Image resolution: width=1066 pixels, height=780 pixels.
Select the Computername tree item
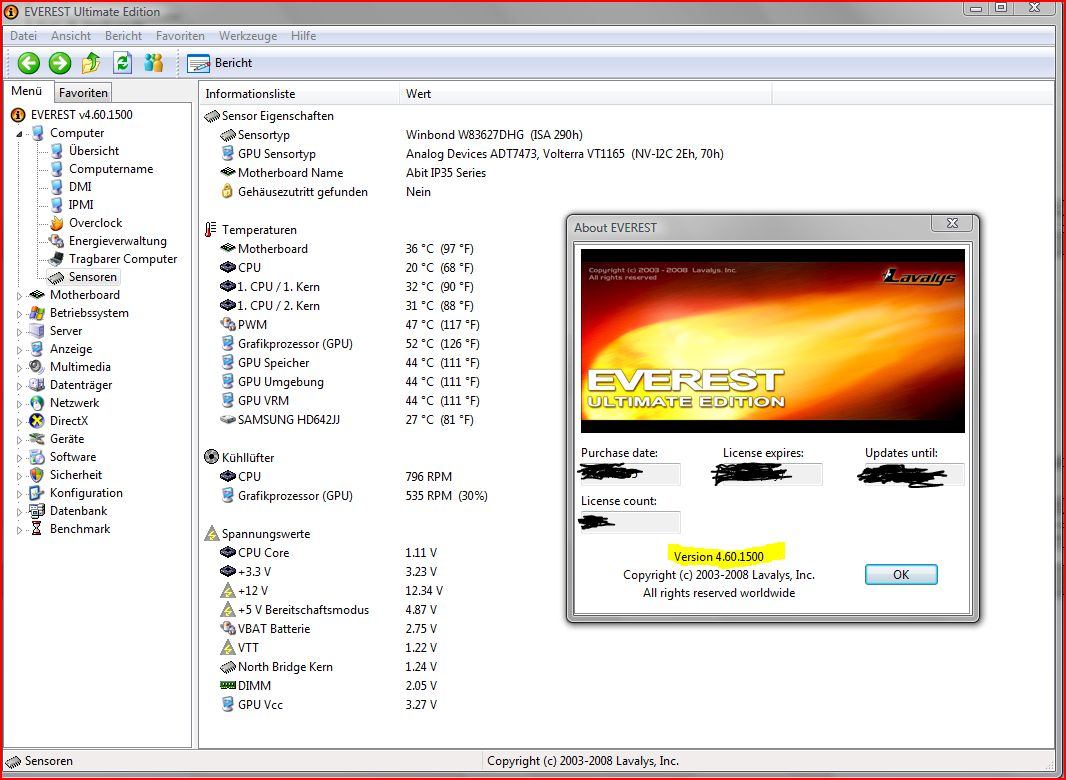click(111, 169)
